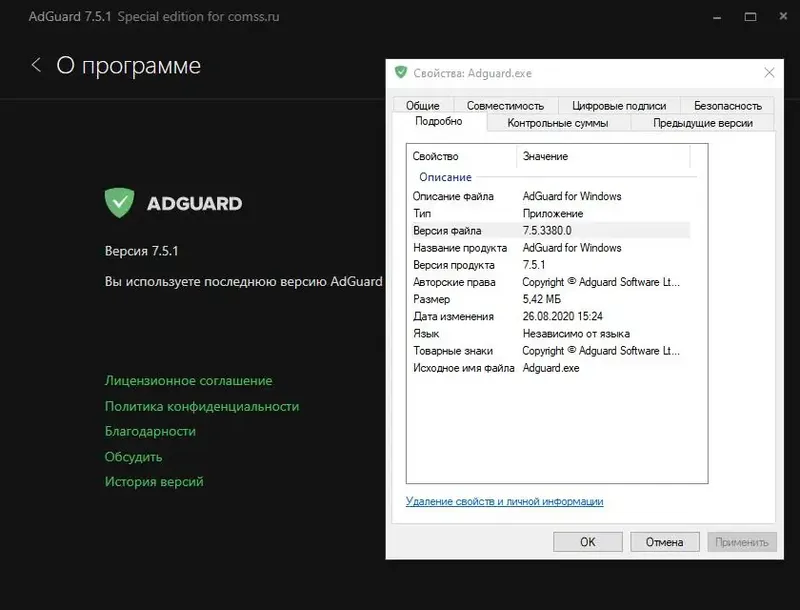This screenshot has width=800, height=610.
Task: Click the shield icon in the properties dialog title bar
Action: (x=399, y=73)
